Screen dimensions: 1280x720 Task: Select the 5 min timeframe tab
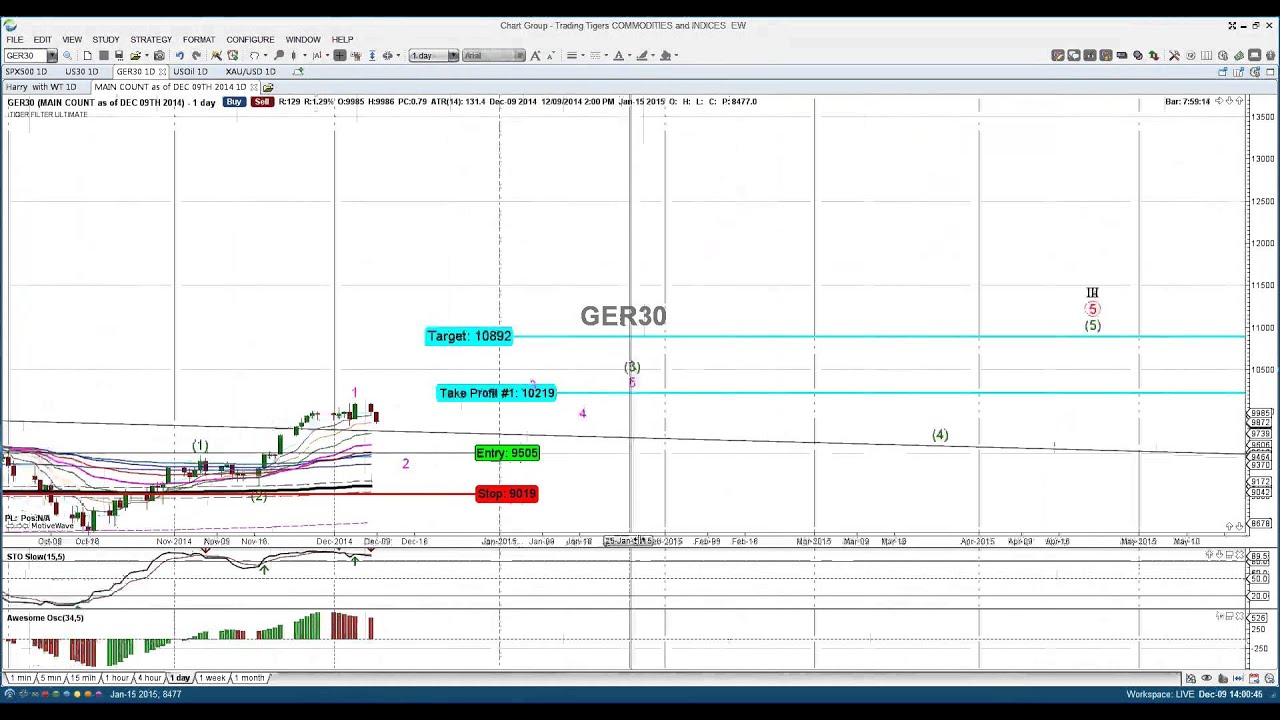[51, 678]
